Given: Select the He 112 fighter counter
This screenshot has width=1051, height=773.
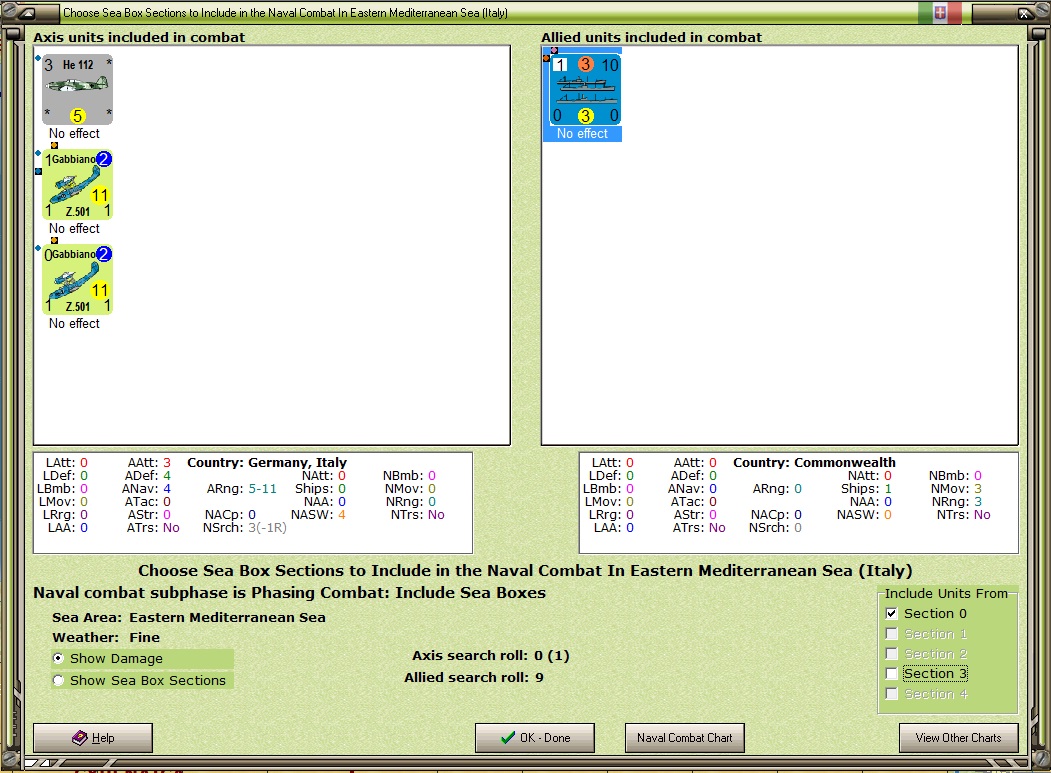Looking at the screenshot, I should click(77, 90).
